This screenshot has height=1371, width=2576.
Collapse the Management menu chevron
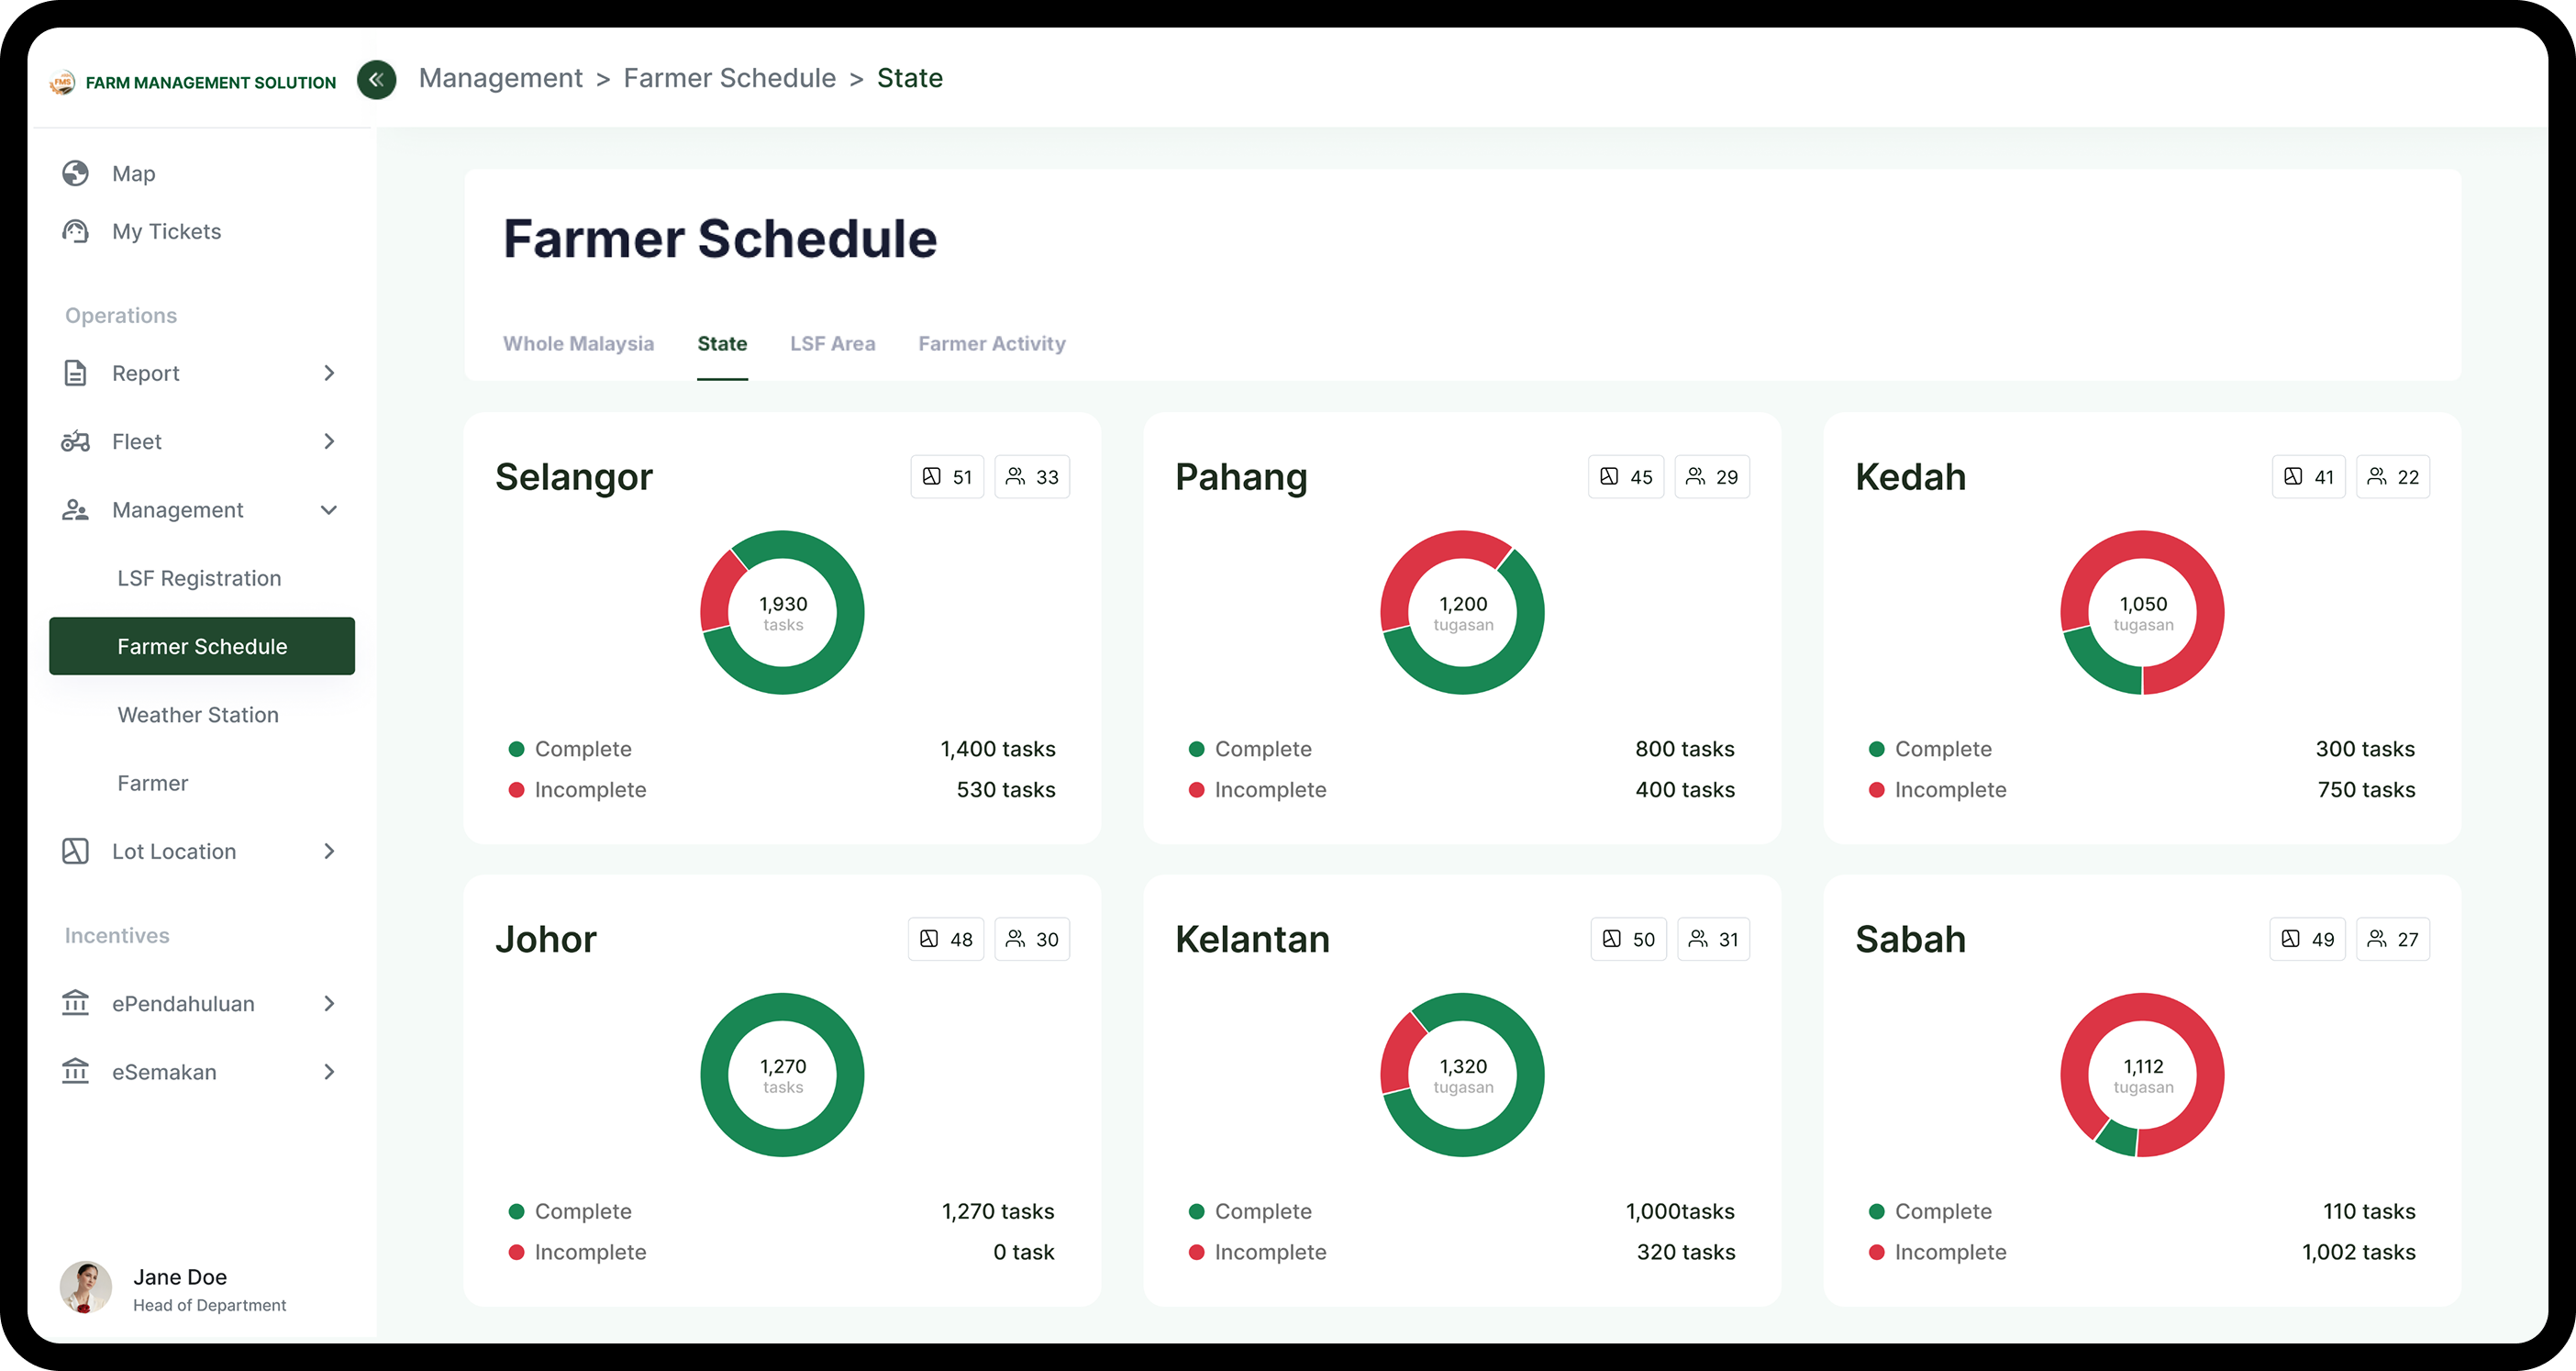(x=329, y=510)
